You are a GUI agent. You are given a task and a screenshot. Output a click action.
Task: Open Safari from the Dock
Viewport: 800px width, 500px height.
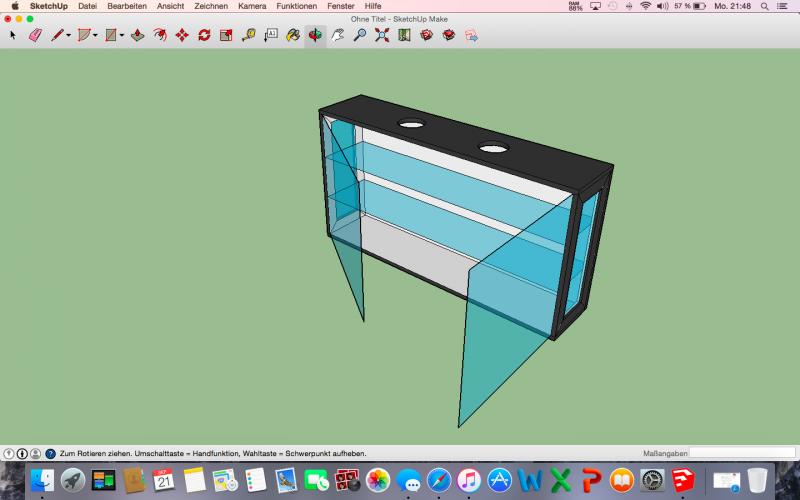(x=438, y=481)
